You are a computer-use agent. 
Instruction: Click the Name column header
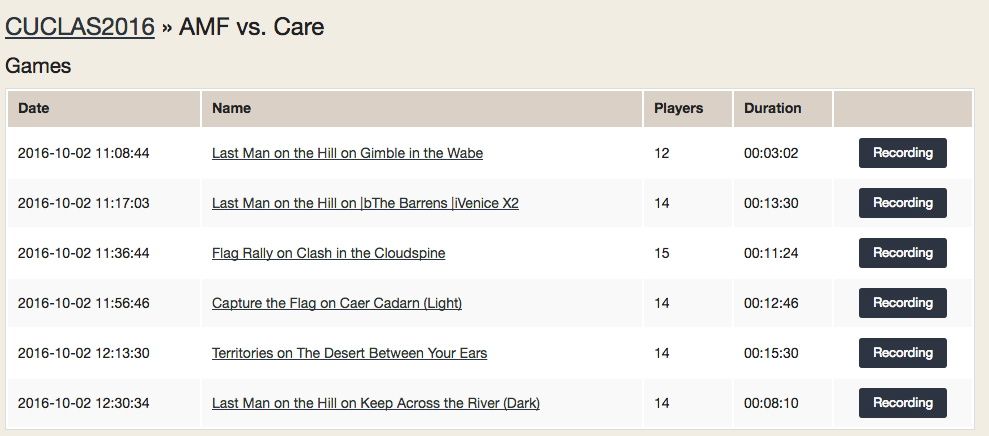click(x=231, y=108)
